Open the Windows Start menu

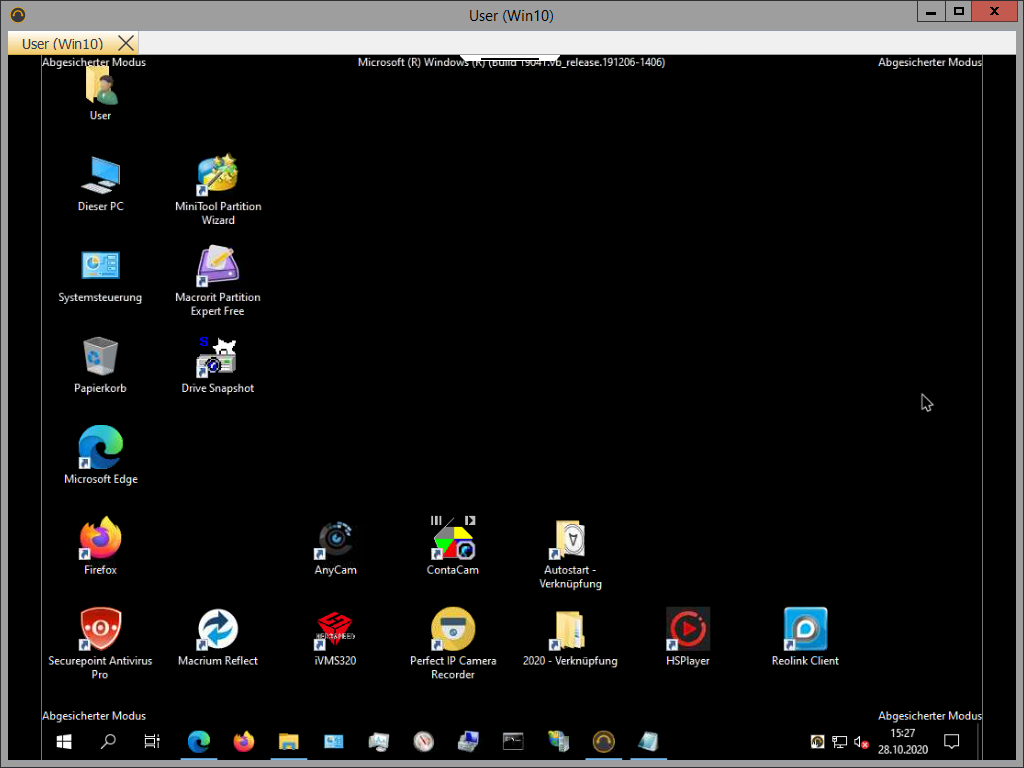(64, 741)
